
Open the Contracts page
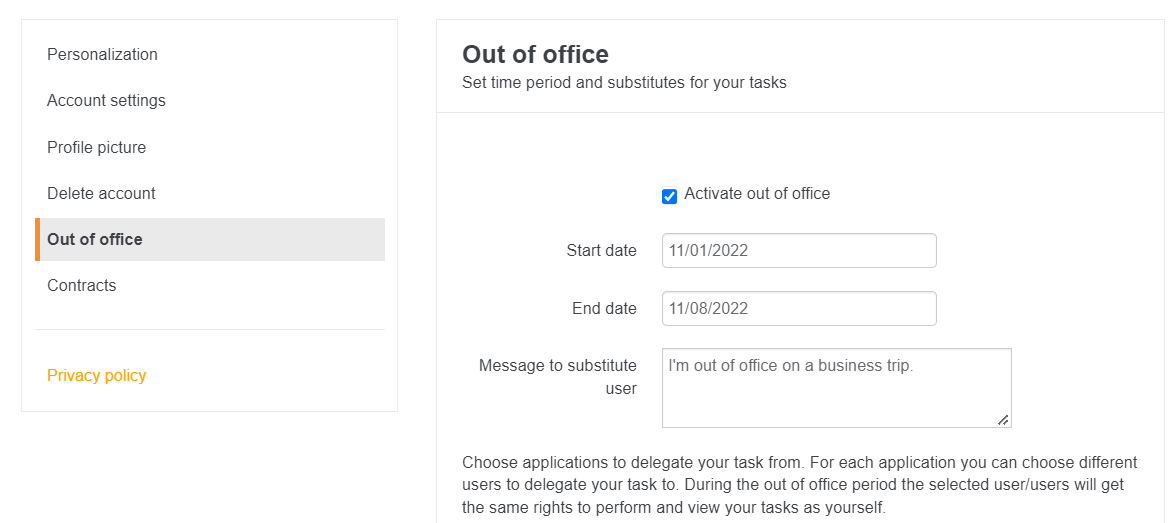click(81, 285)
